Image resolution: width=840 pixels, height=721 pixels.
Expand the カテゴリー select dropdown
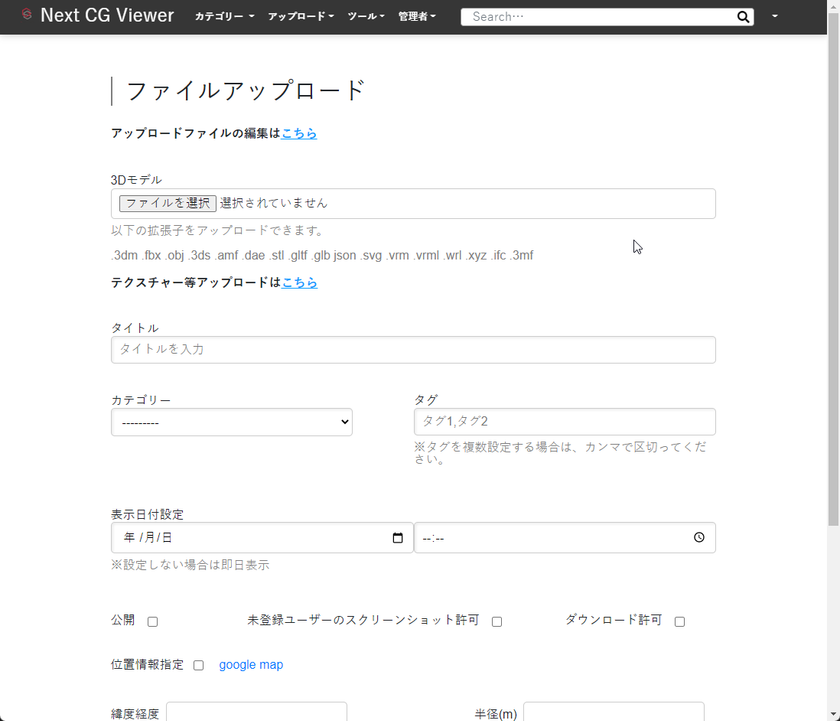pos(231,422)
